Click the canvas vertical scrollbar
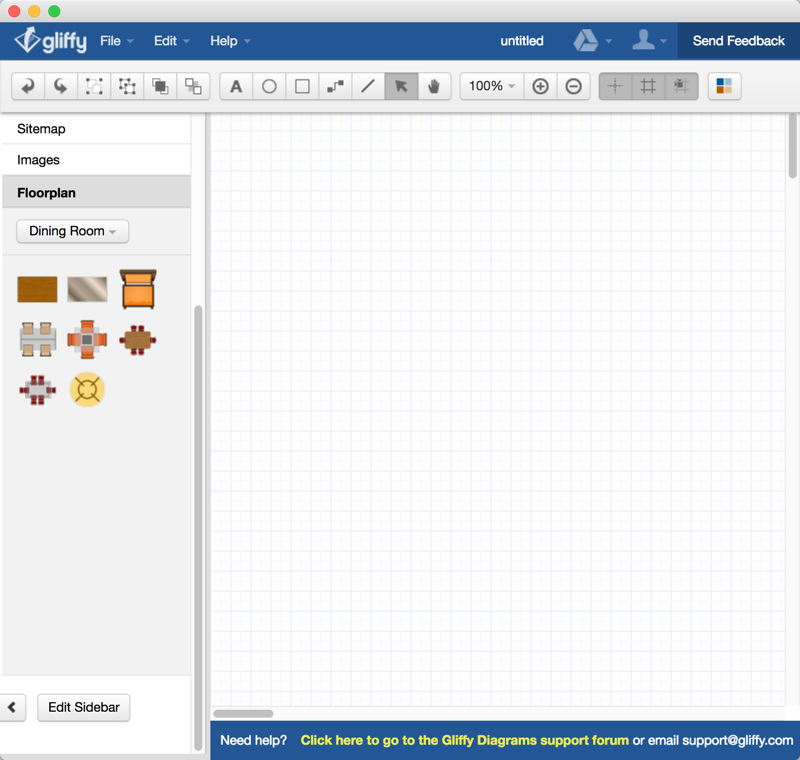 (792, 146)
